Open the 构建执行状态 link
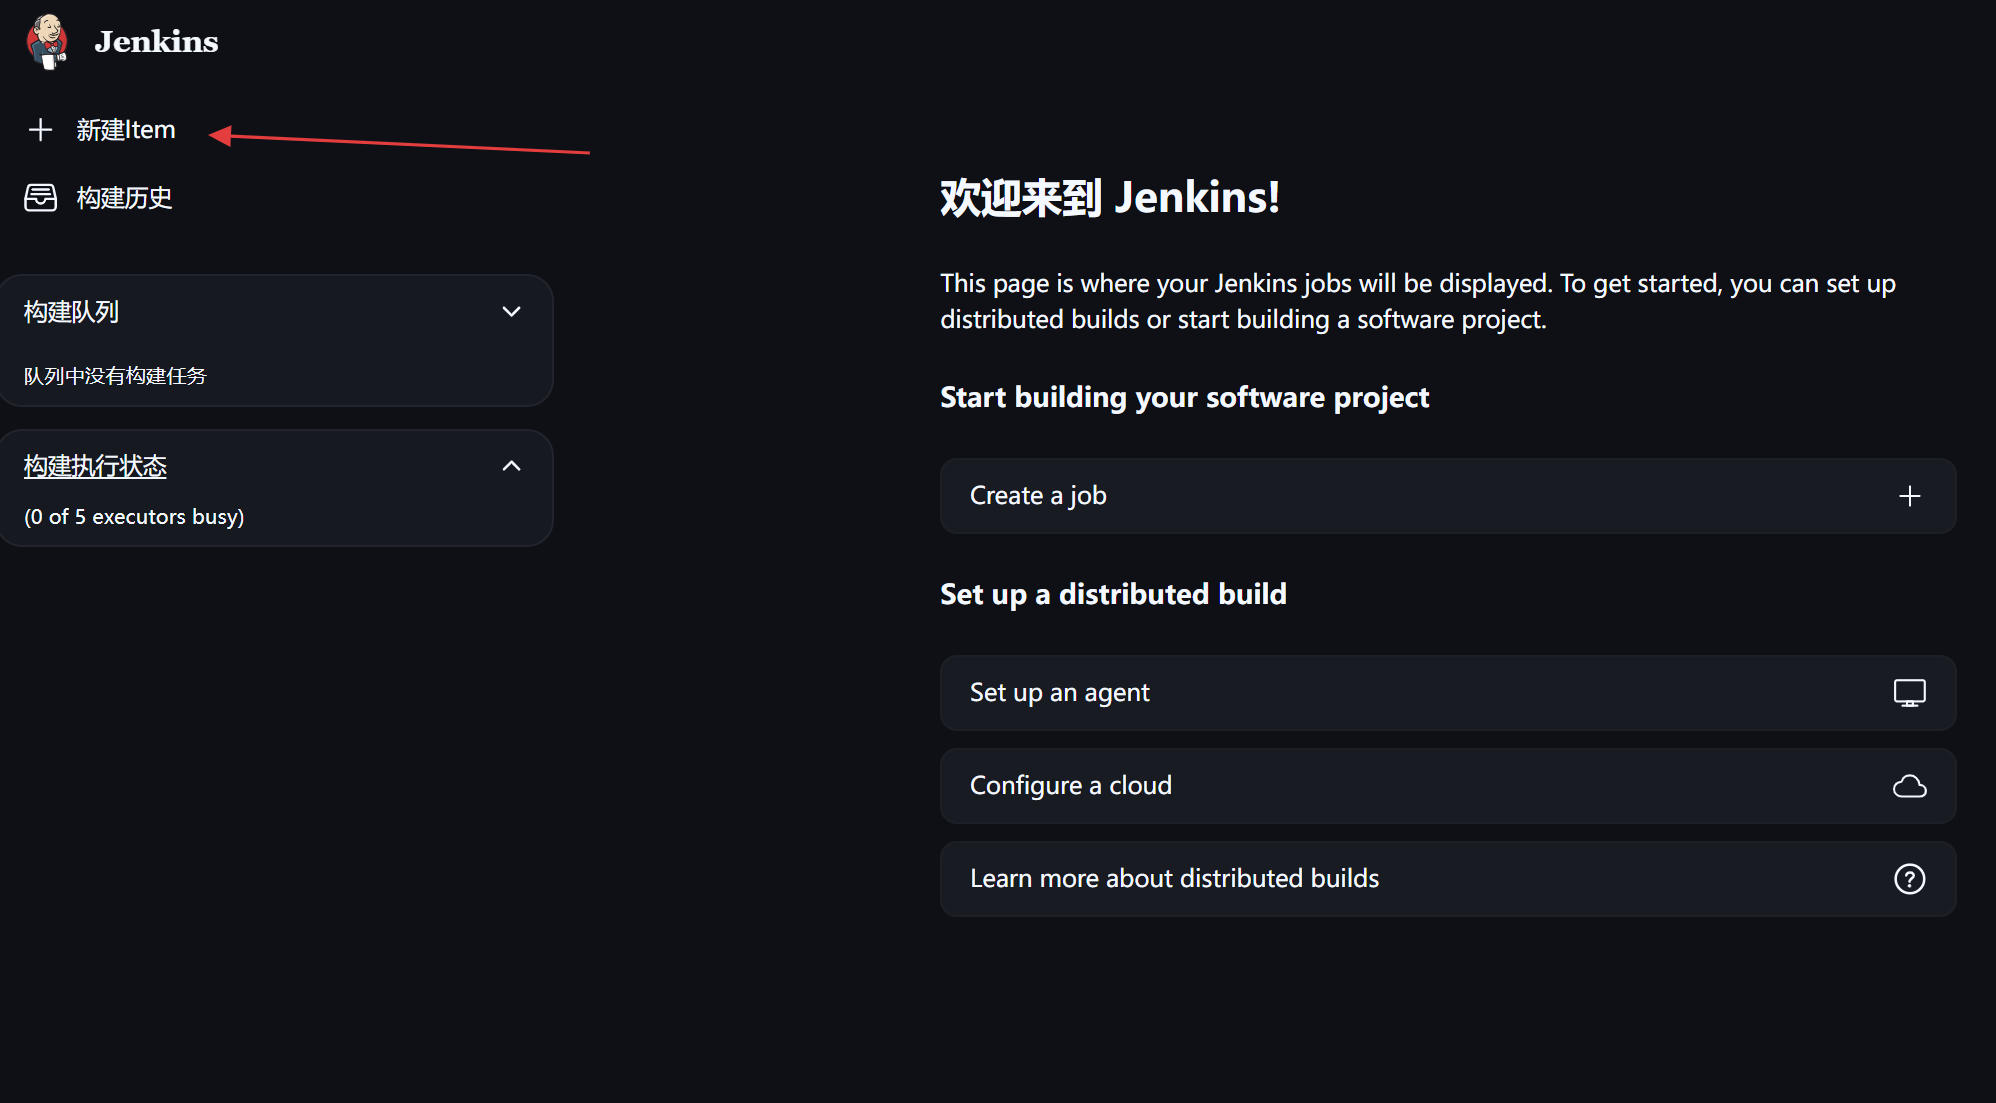Image resolution: width=1996 pixels, height=1103 pixels. coord(95,466)
